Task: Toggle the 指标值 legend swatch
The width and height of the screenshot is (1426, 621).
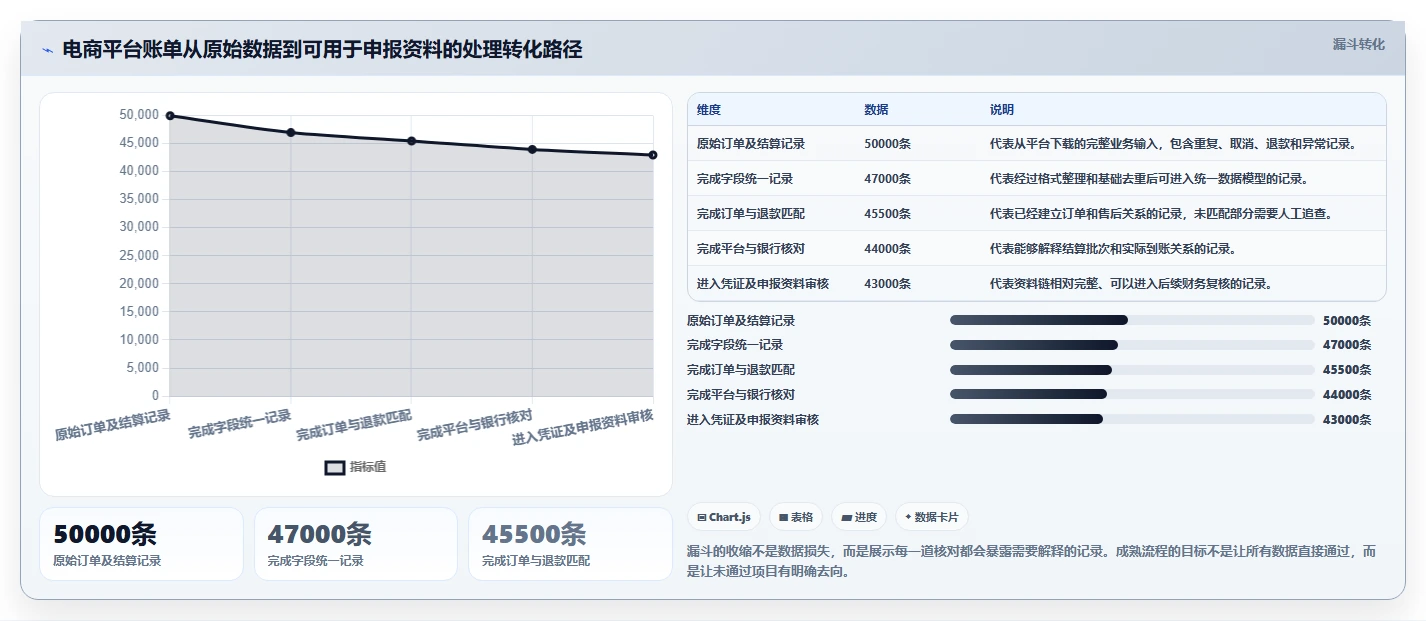Action: (x=335, y=467)
